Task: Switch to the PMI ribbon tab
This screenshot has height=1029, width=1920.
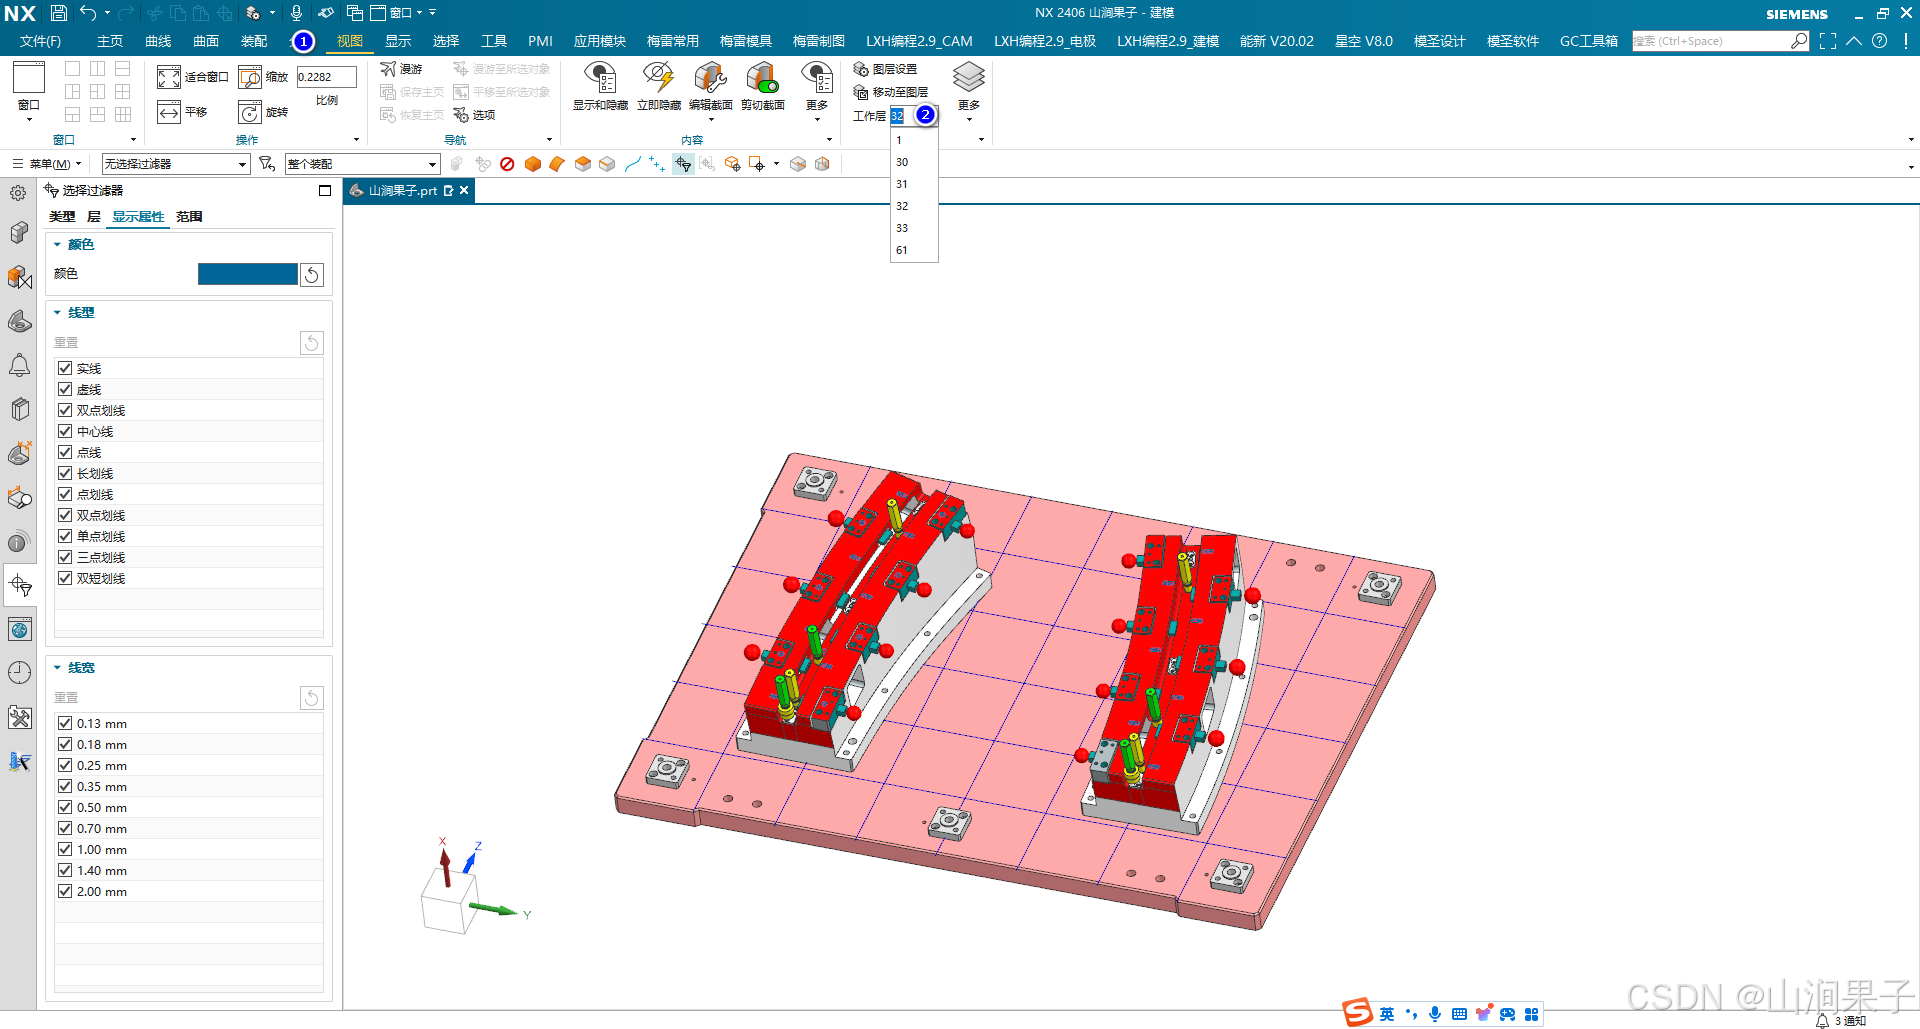Action: click(x=540, y=41)
